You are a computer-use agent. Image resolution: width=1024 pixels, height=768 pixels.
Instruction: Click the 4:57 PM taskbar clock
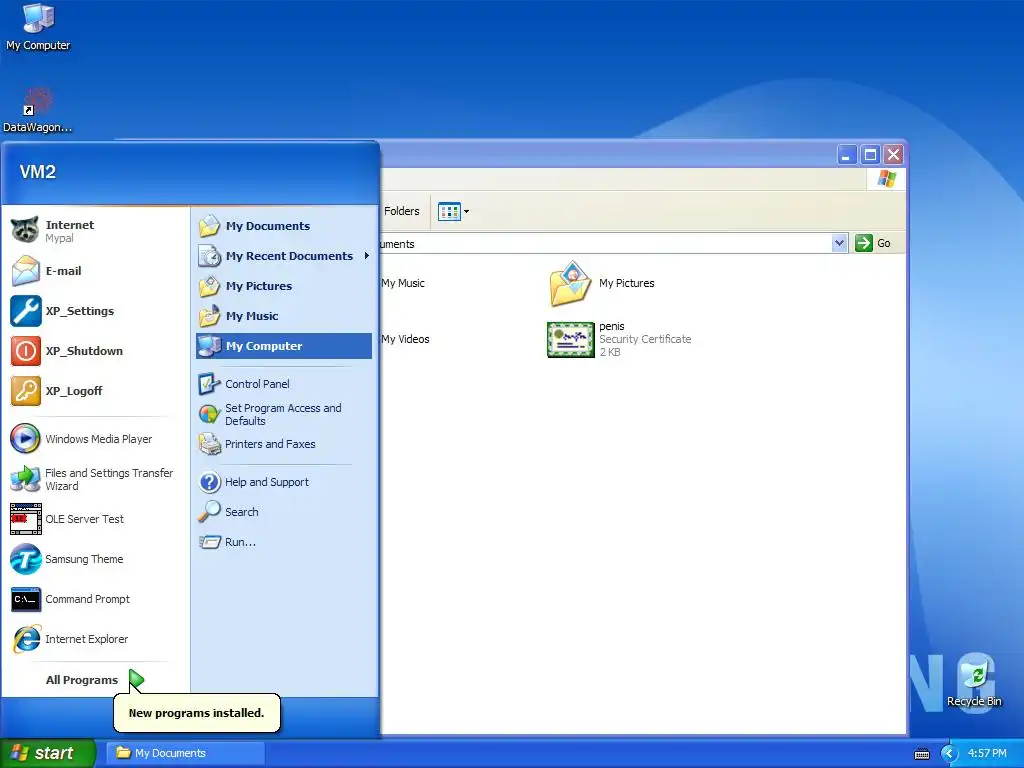[987, 753]
